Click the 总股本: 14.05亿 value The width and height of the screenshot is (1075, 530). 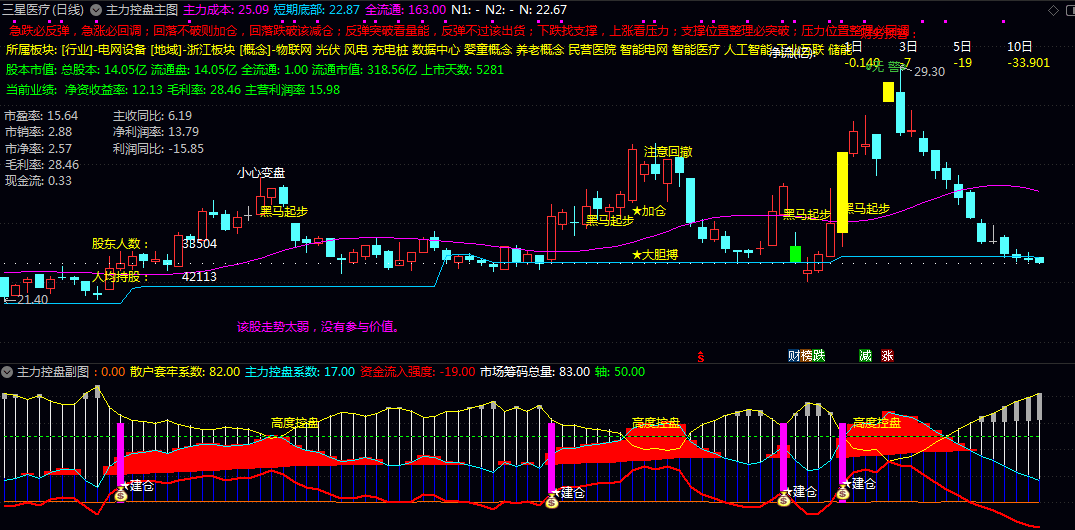tap(105, 70)
